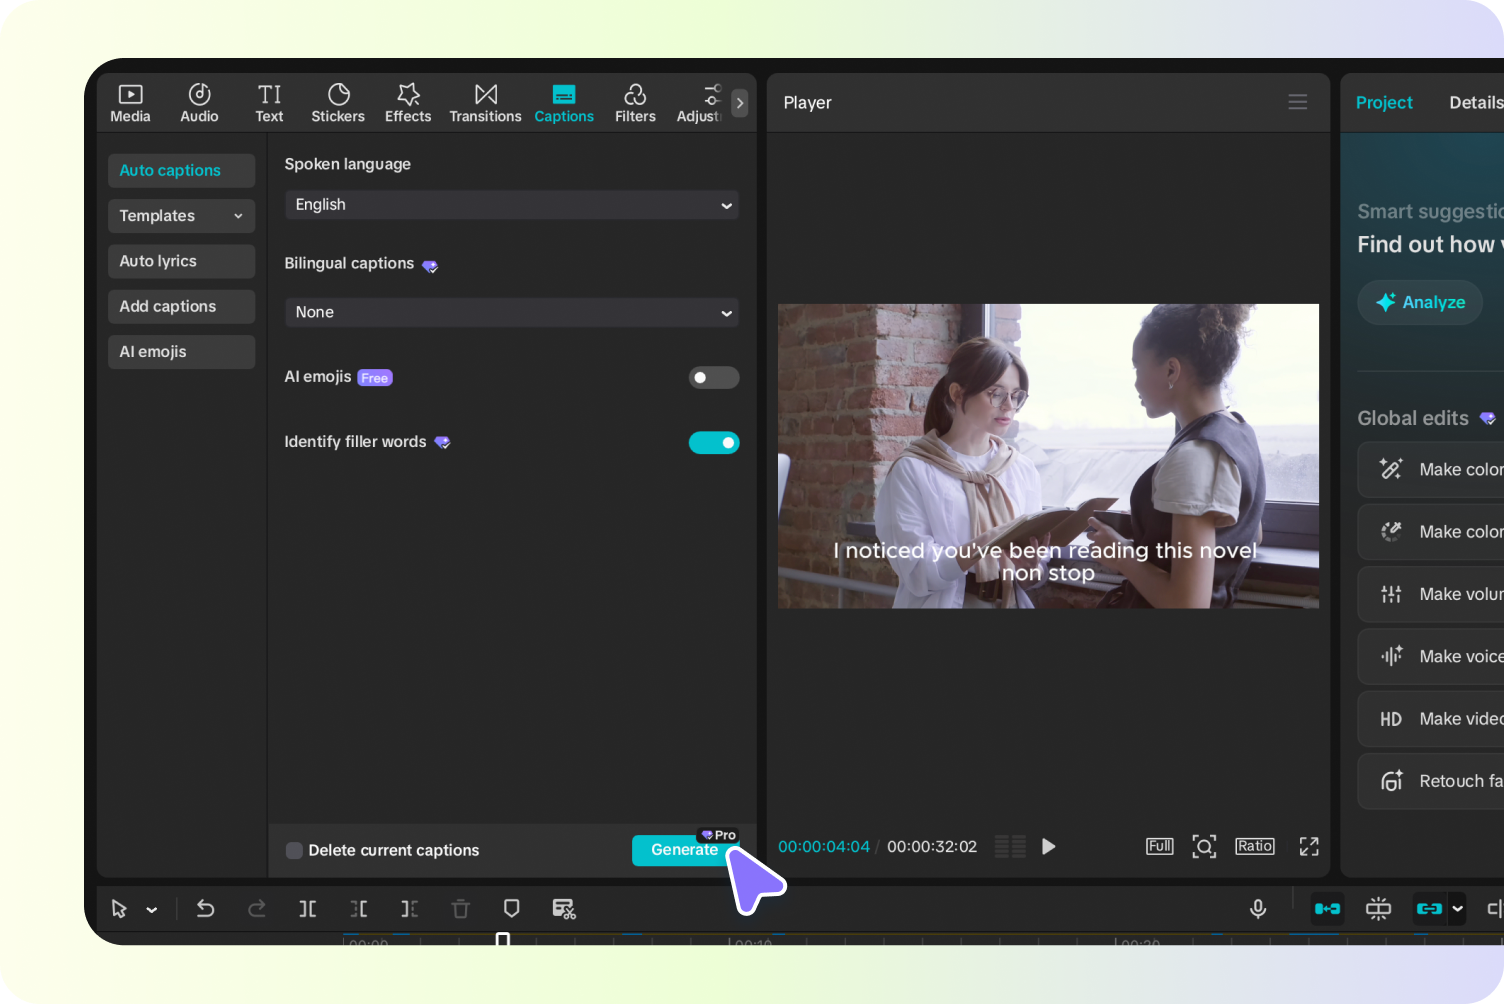Open the Media panel
Viewport: 1504px width, 1004px height.
click(x=130, y=102)
